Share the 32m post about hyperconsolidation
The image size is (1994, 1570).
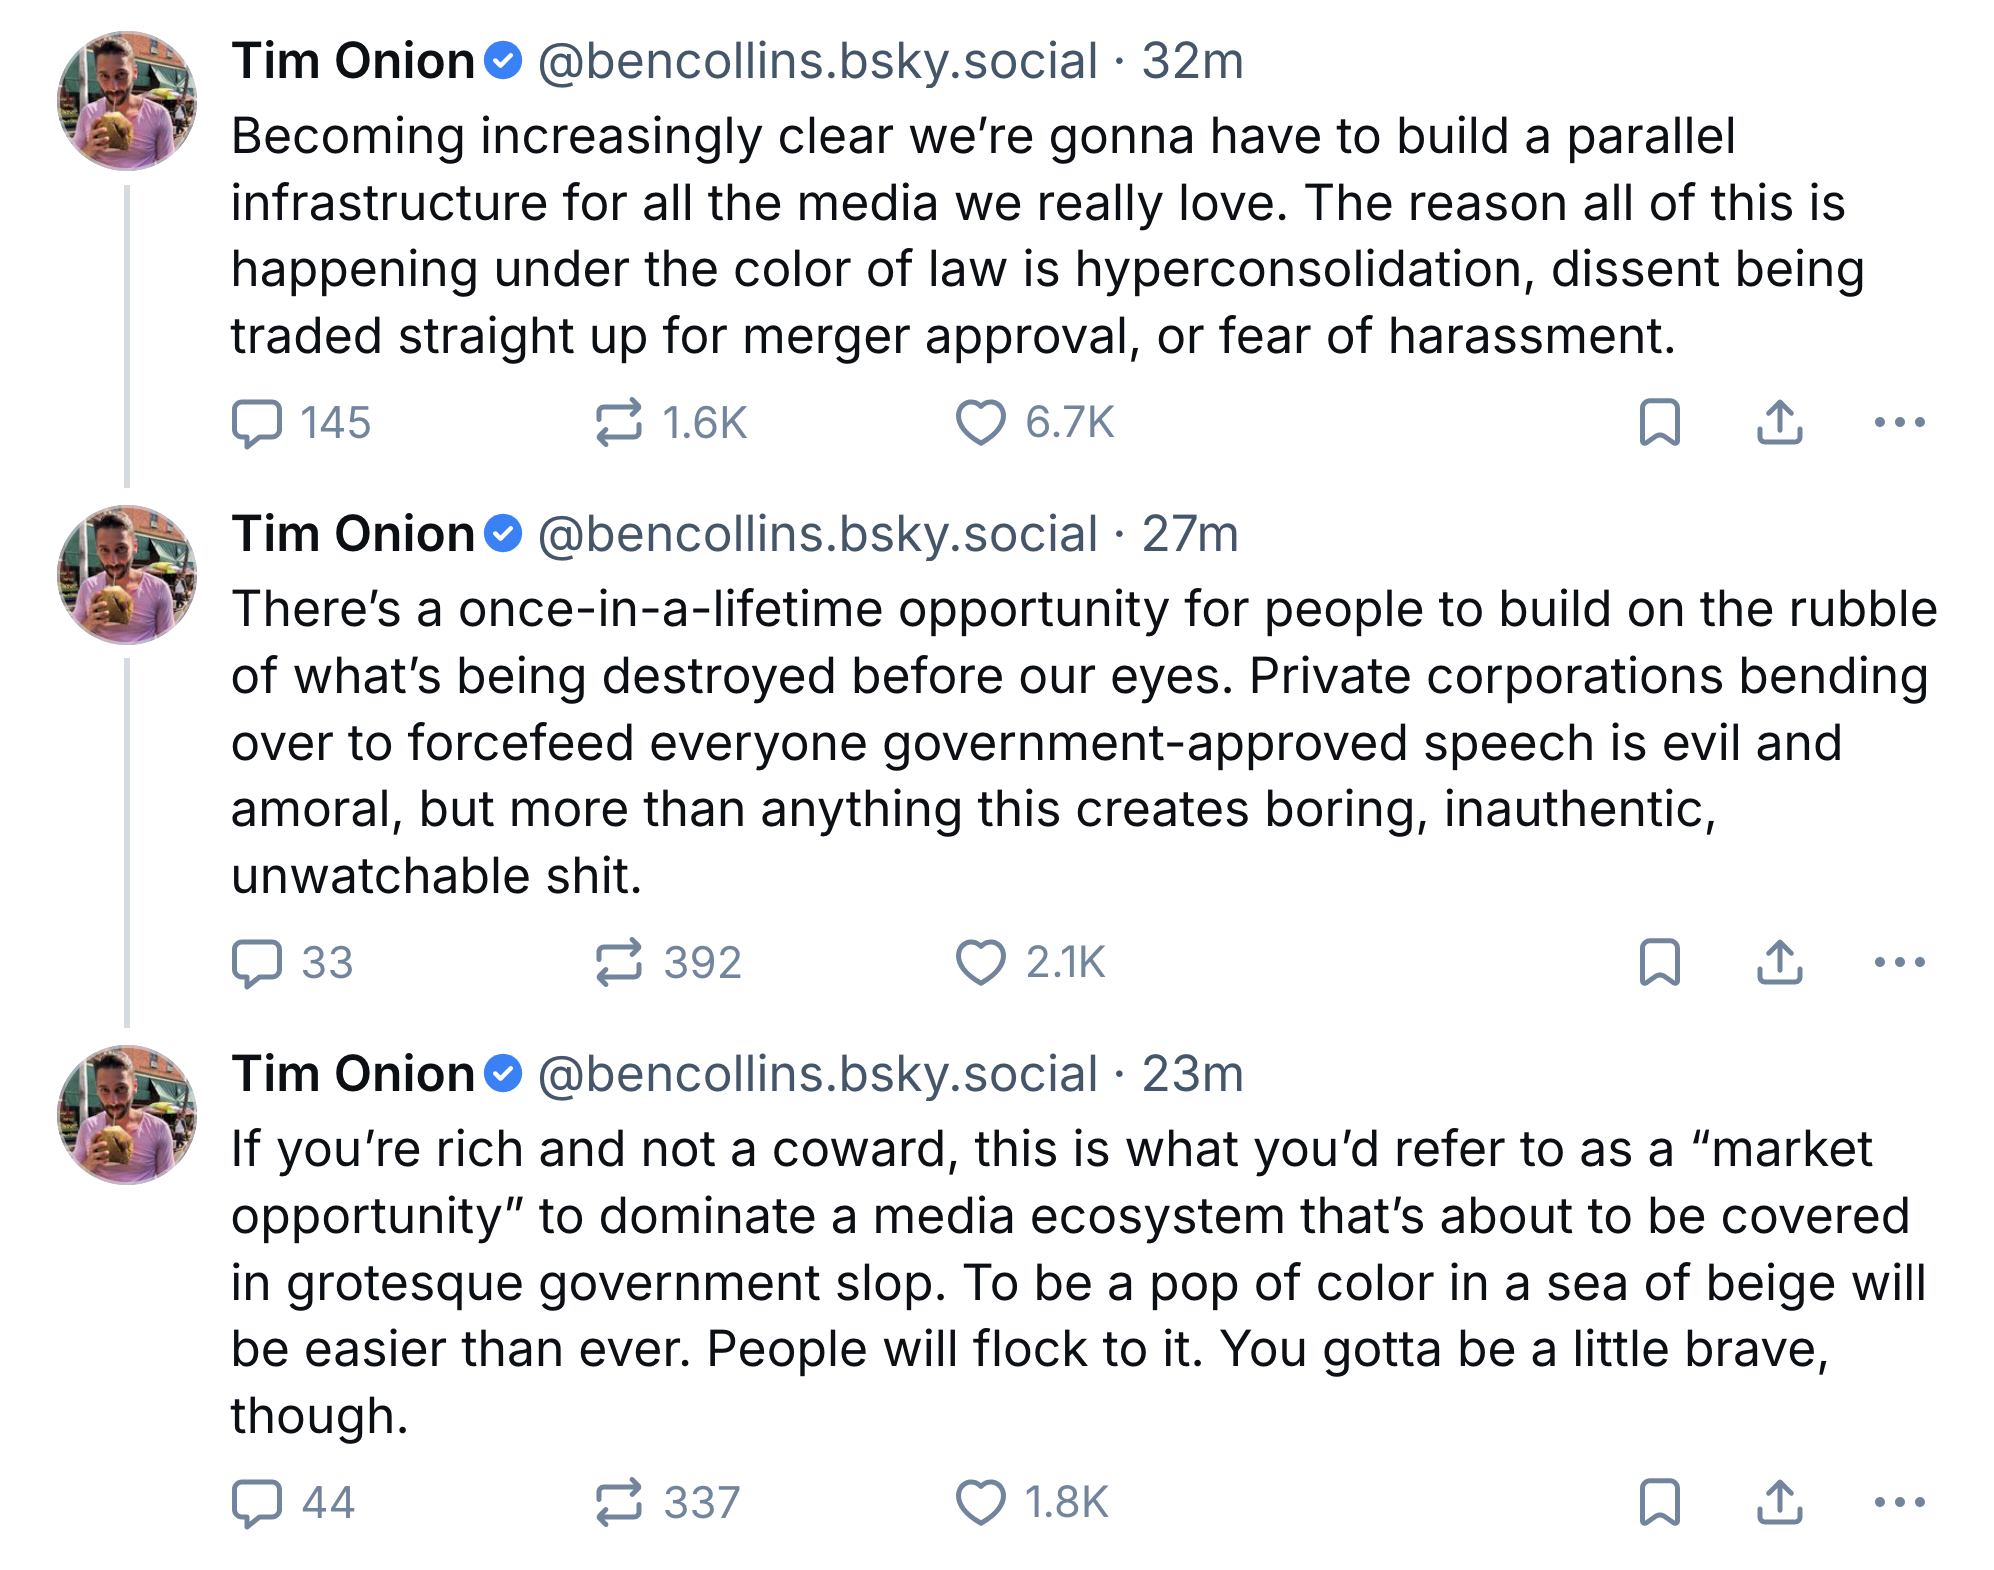(1779, 422)
